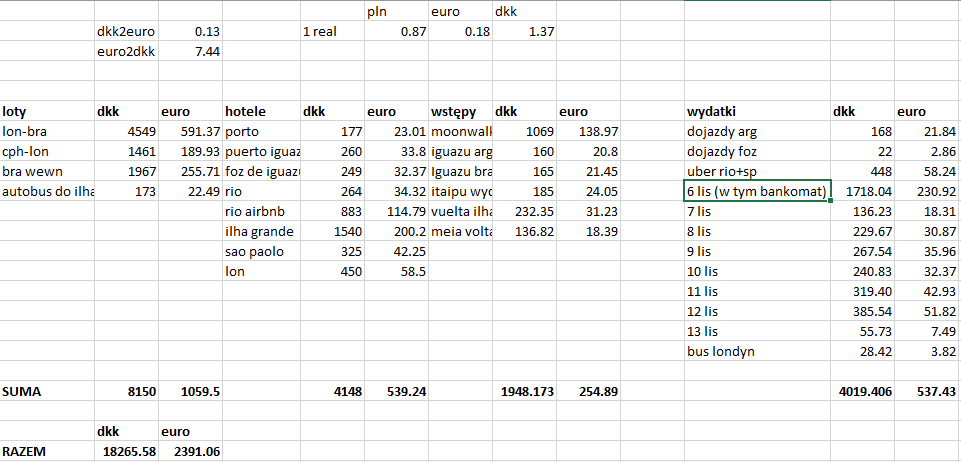The image size is (961, 462).
Task: Select the 'lon-bra' flight cell
Action: click(x=47, y=131)
